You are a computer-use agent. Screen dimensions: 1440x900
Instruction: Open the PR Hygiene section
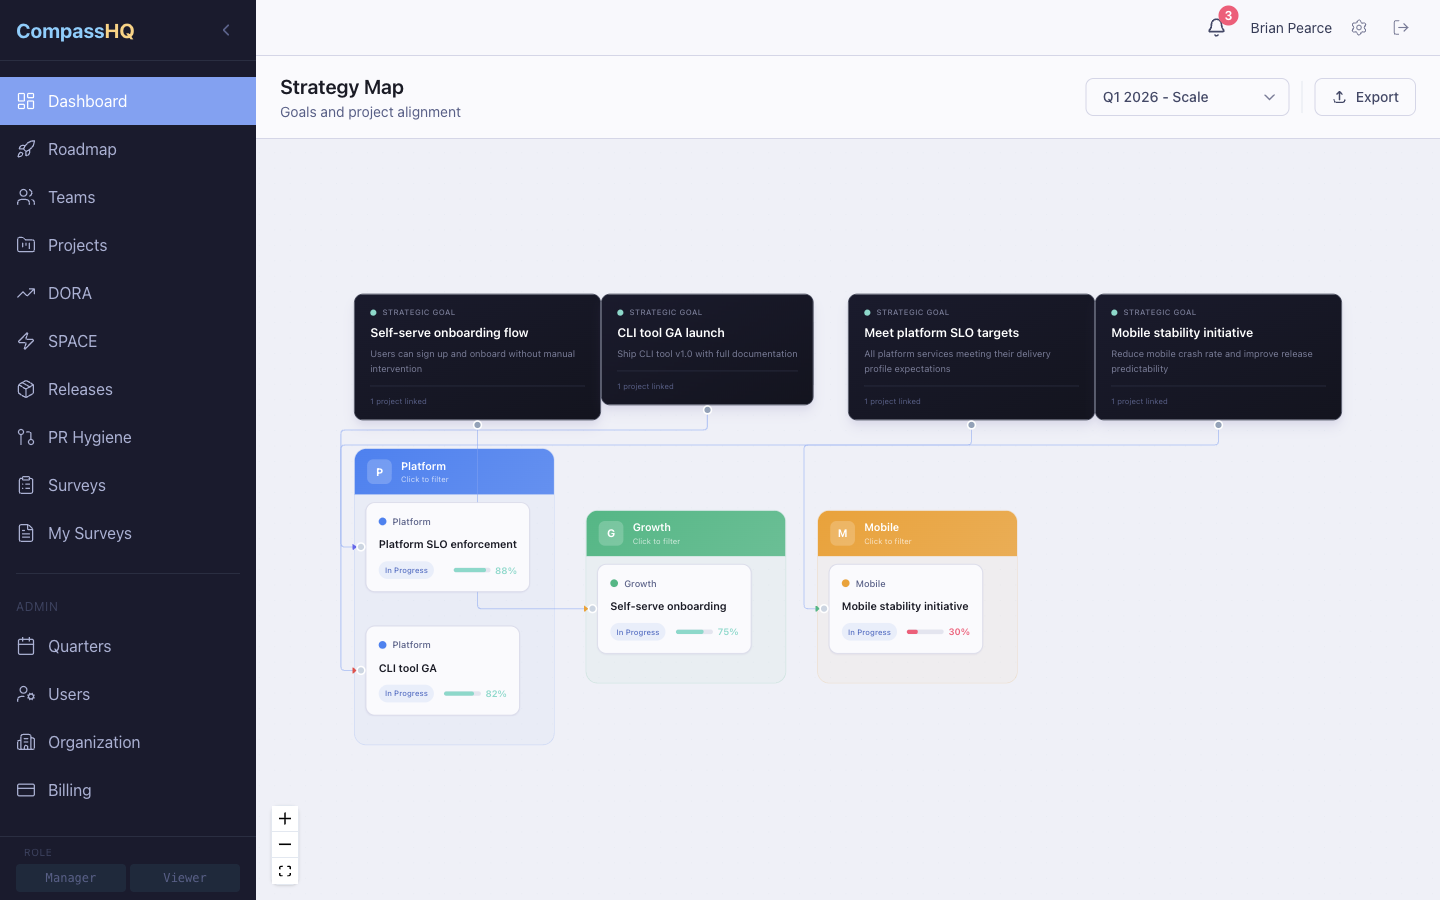tap(89, 437)
